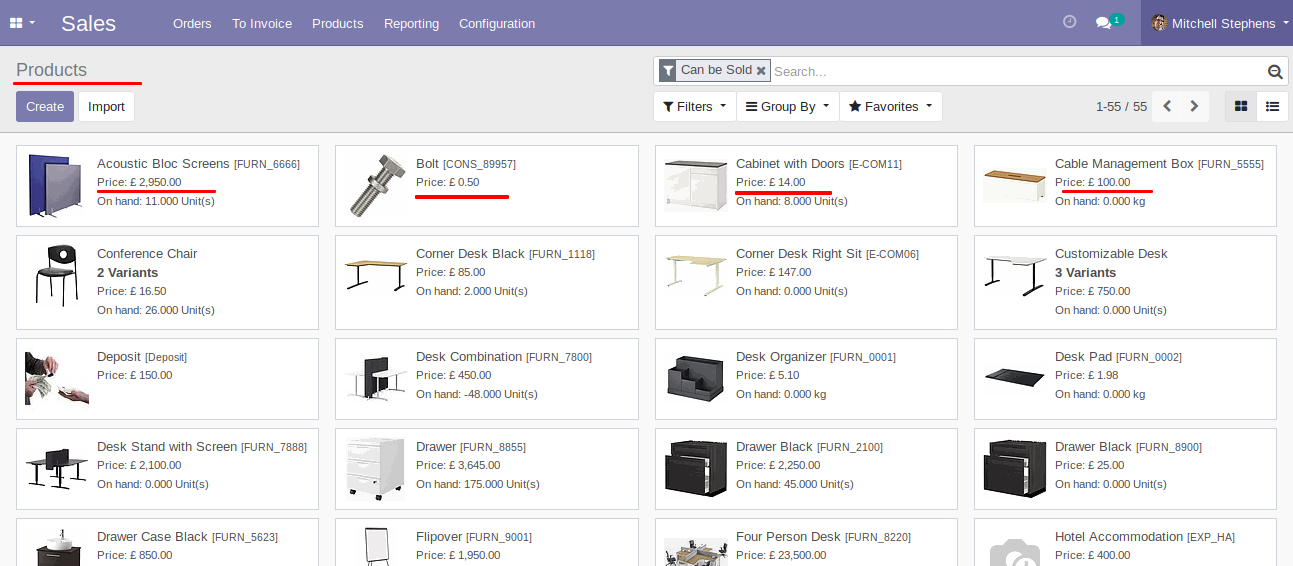
Task: Click the Create button
Action: point(45,107)
